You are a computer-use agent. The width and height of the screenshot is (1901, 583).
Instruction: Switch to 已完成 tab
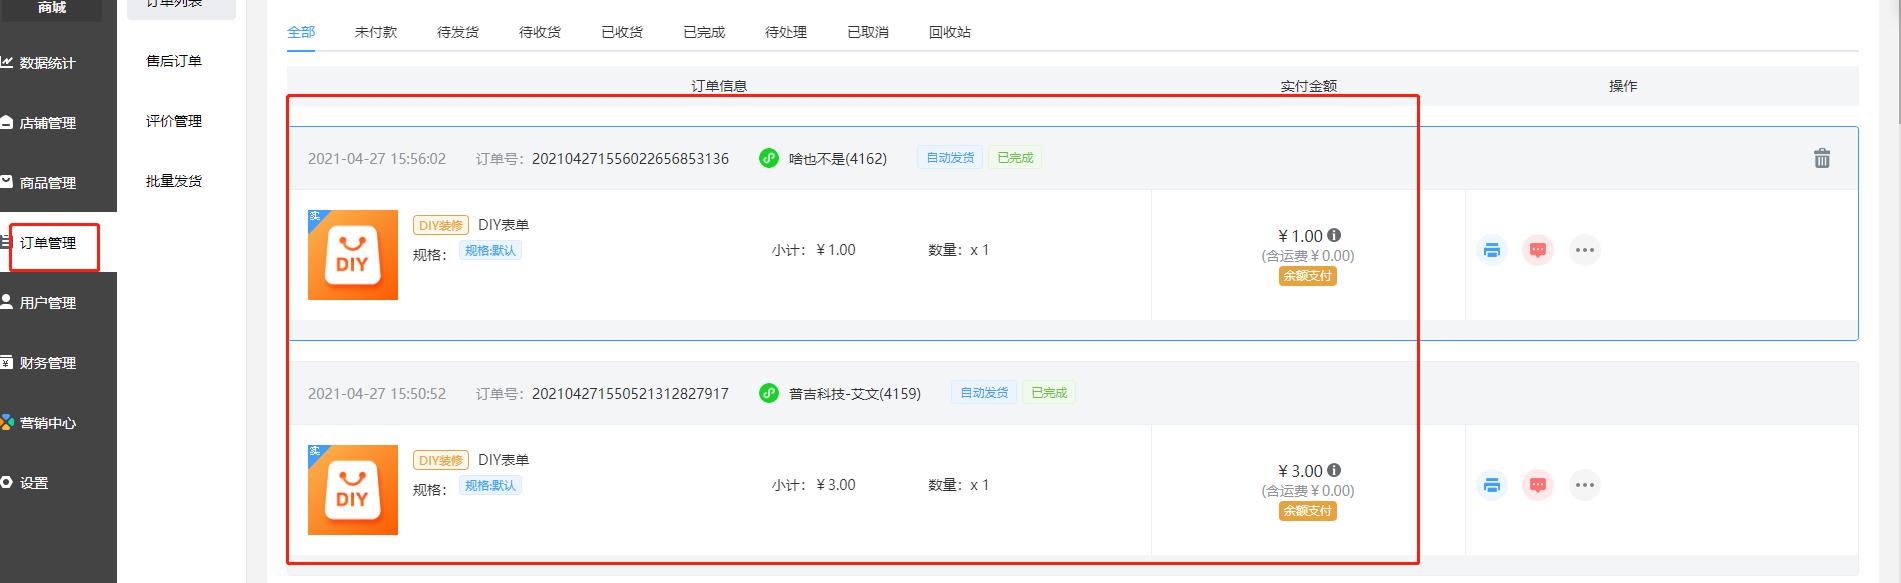[x=704, y=32]
